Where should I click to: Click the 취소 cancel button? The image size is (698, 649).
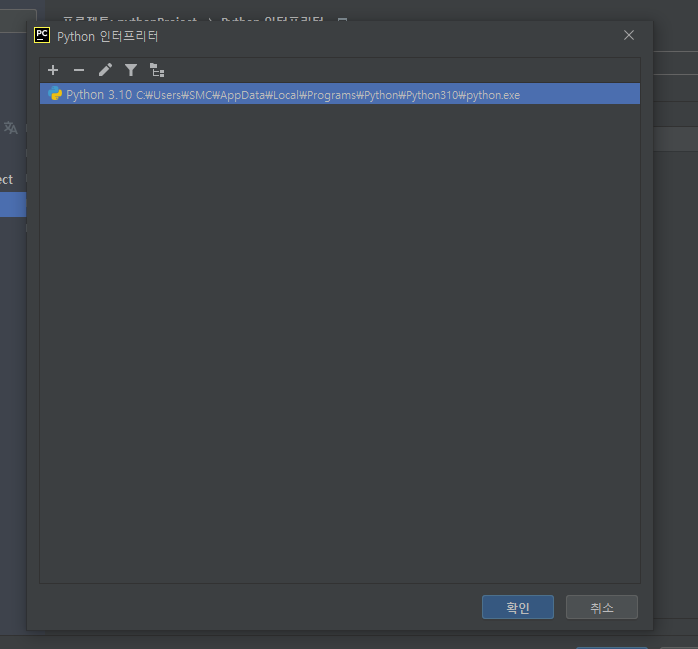click(601, 607)
